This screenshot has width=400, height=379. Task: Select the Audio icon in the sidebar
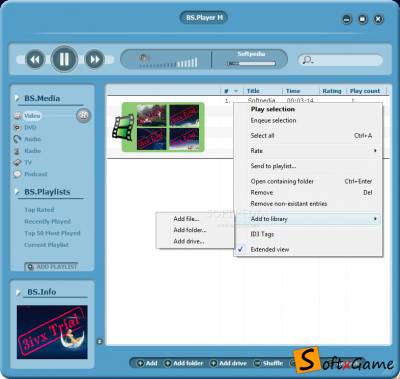pyautogui.click(x=17, y=139)
